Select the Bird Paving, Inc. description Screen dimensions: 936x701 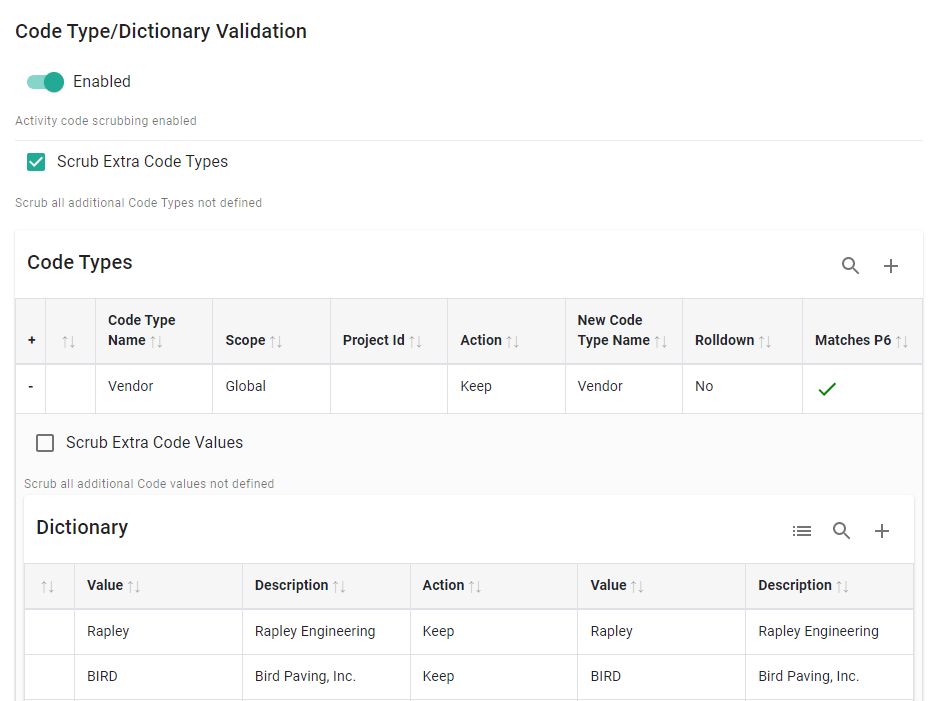(305, 677)
